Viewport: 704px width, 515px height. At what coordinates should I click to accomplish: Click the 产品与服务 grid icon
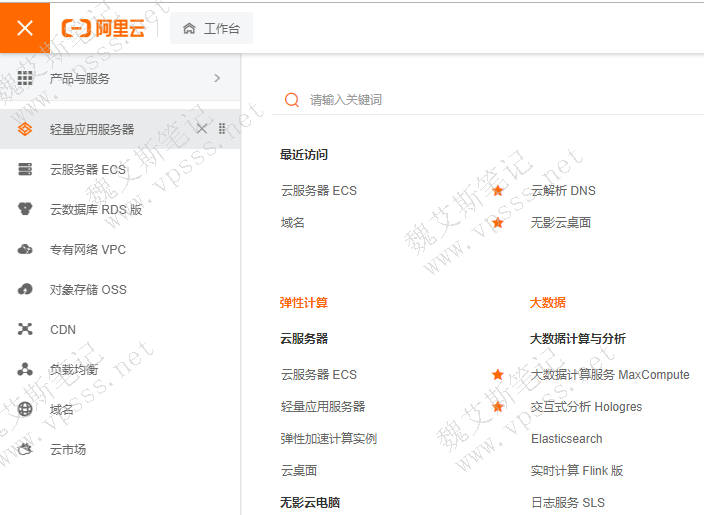(x=25, y=78)
